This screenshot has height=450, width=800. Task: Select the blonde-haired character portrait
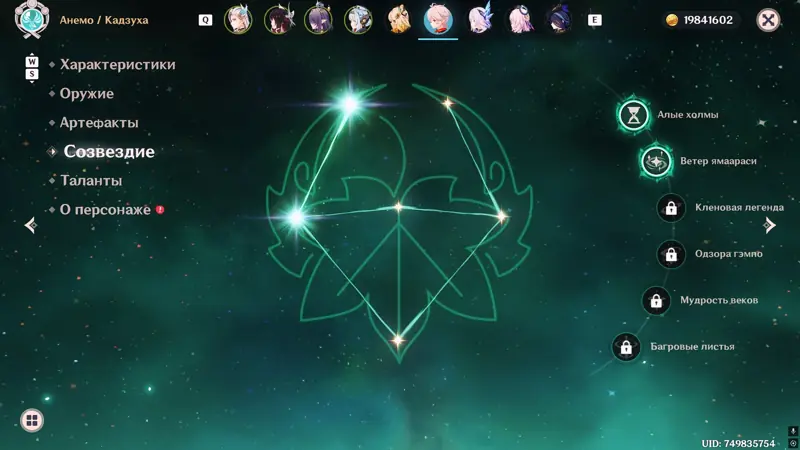click(x=398, y=20)
